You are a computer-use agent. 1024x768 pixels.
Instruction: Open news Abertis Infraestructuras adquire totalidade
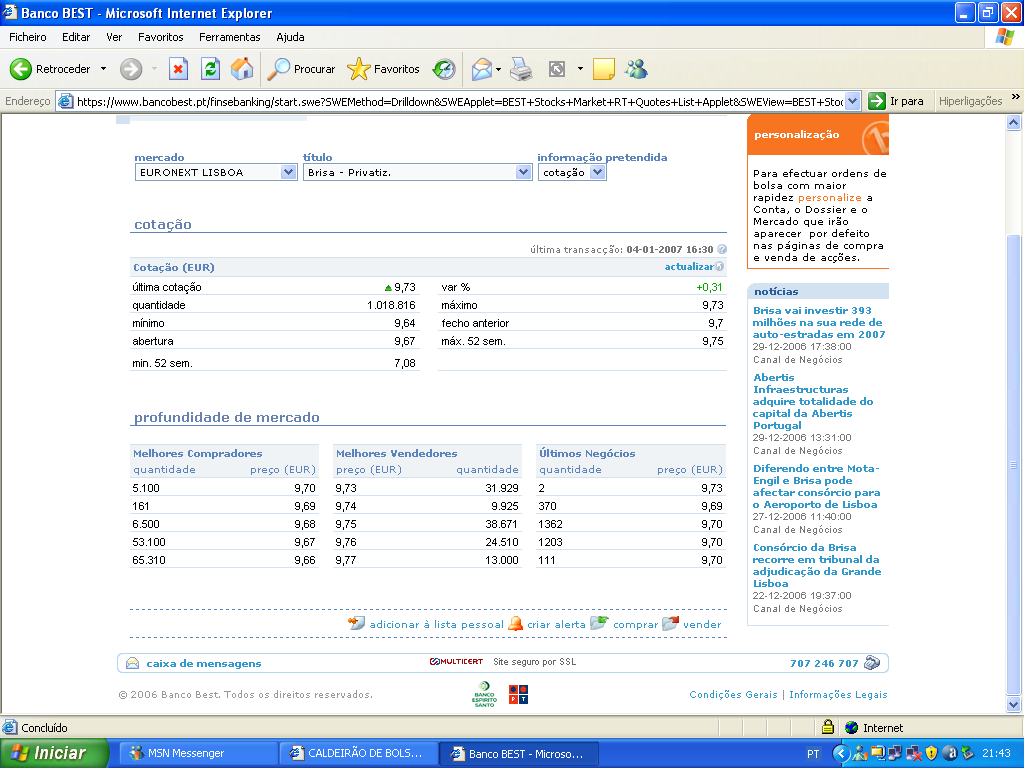click(813, 401)
